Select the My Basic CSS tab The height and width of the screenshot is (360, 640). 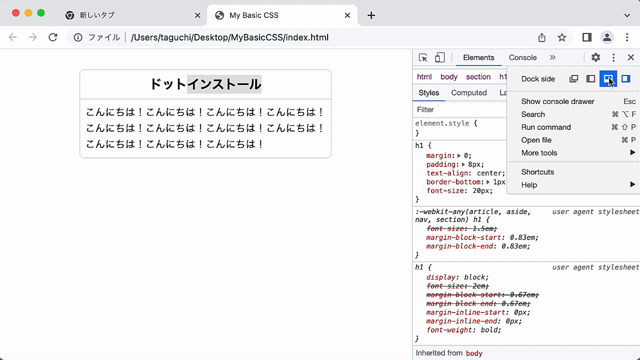point(282,15)
